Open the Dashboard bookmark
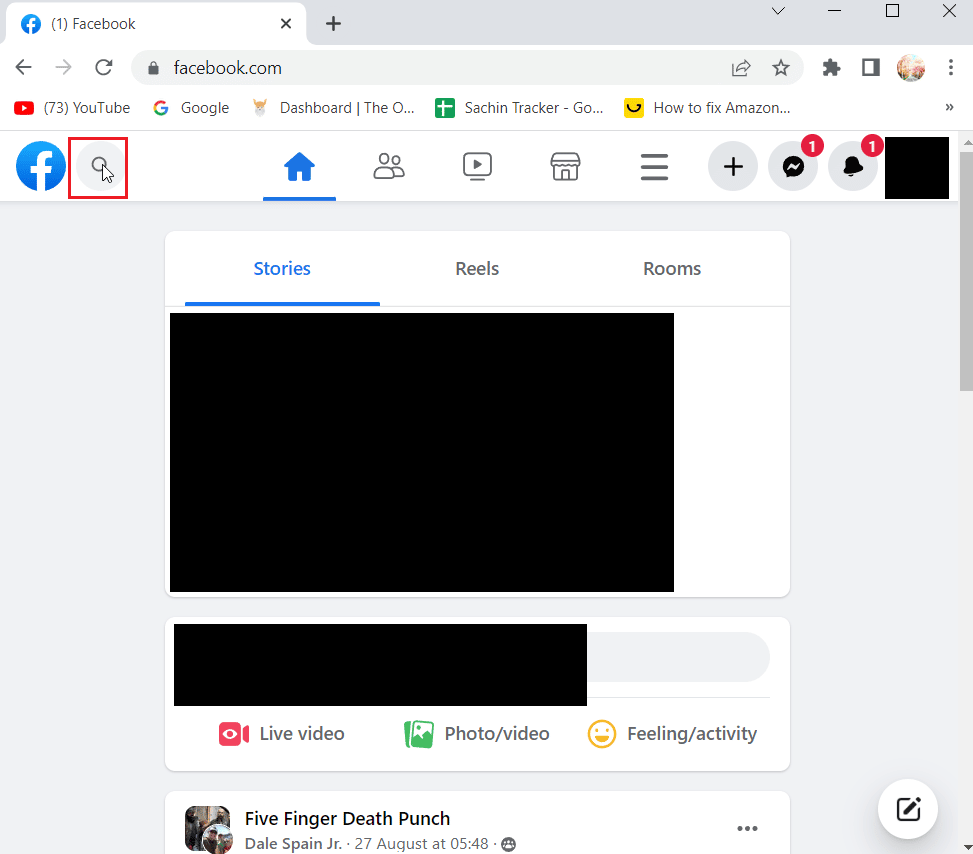Viewport: 973px width, 854px height. [x=333, y=108]
